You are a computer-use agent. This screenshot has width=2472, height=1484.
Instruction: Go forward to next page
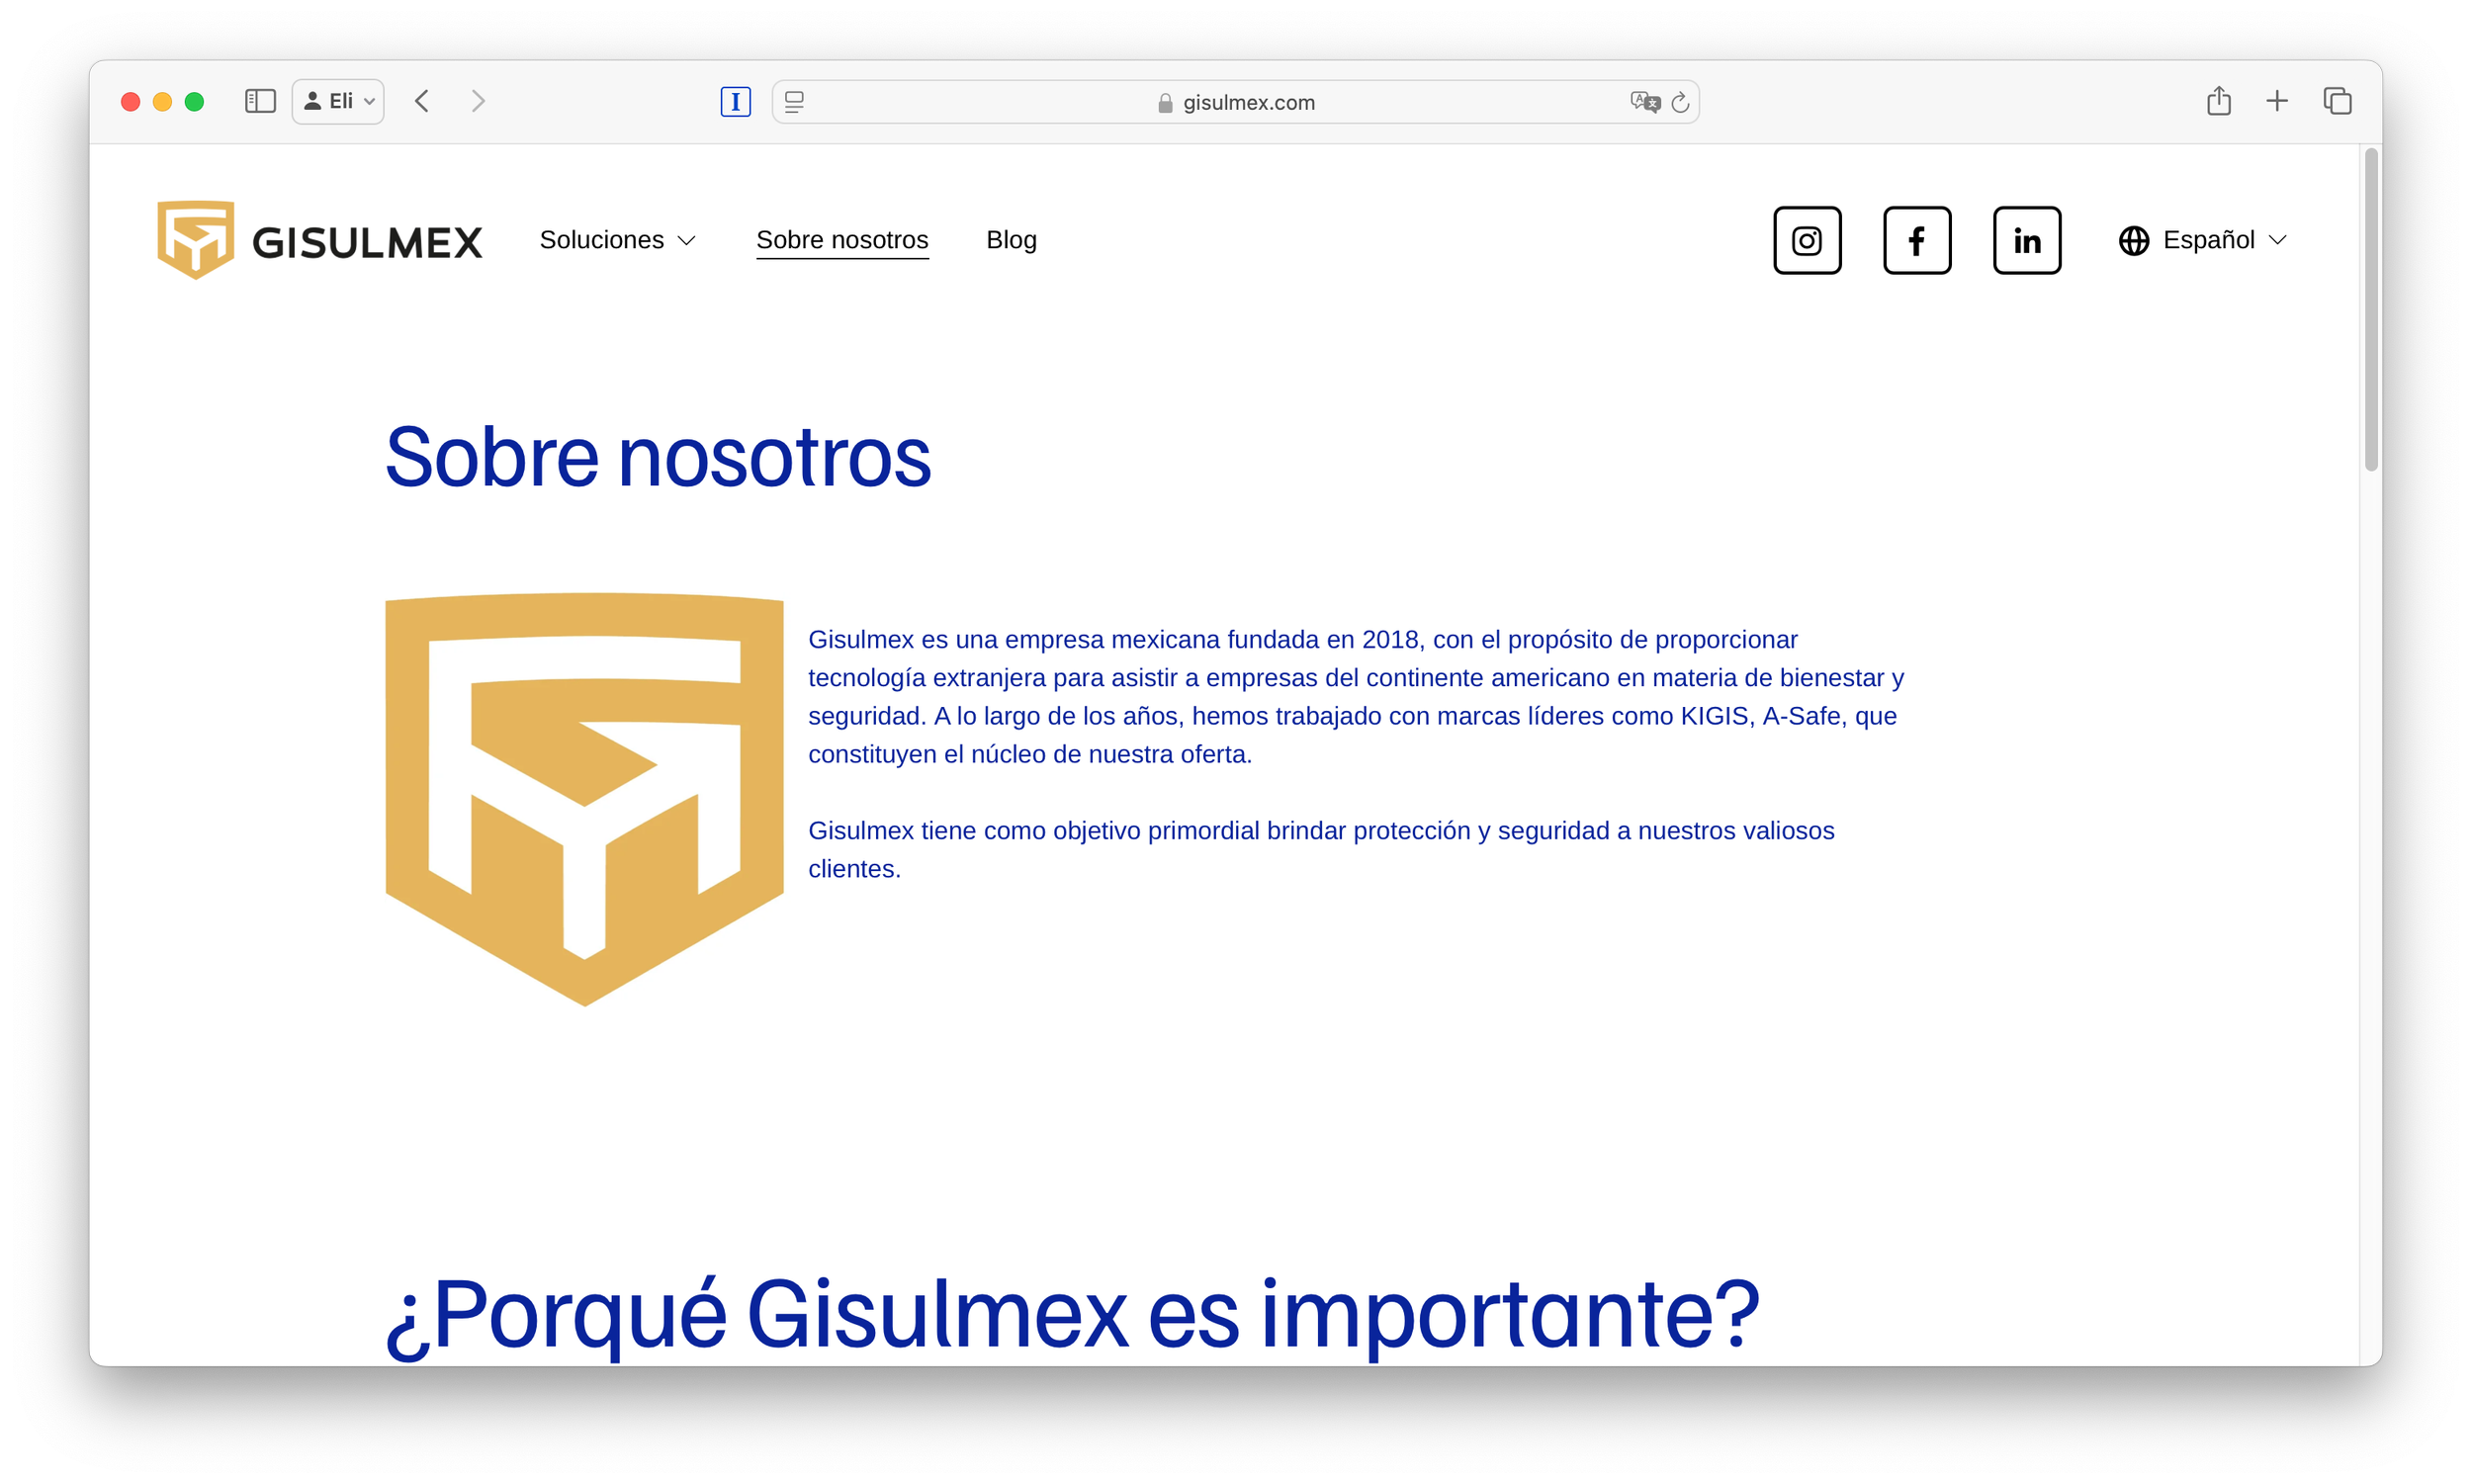[478, 101]
